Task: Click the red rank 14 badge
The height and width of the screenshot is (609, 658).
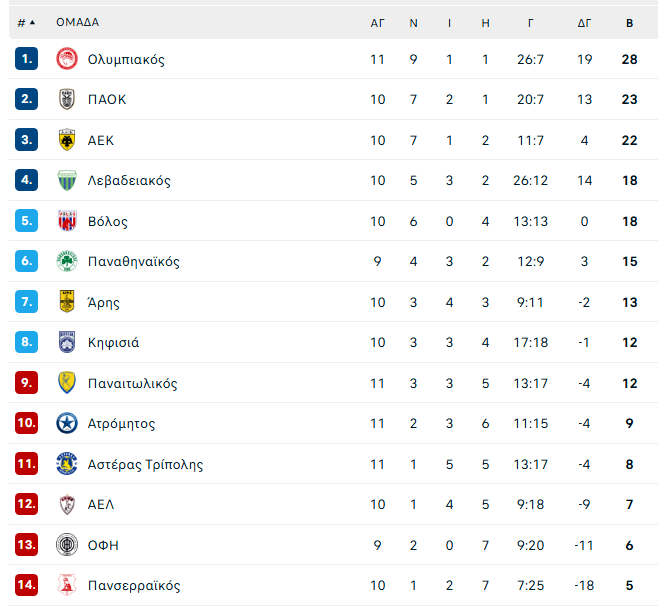Action: tap(26, 585)
